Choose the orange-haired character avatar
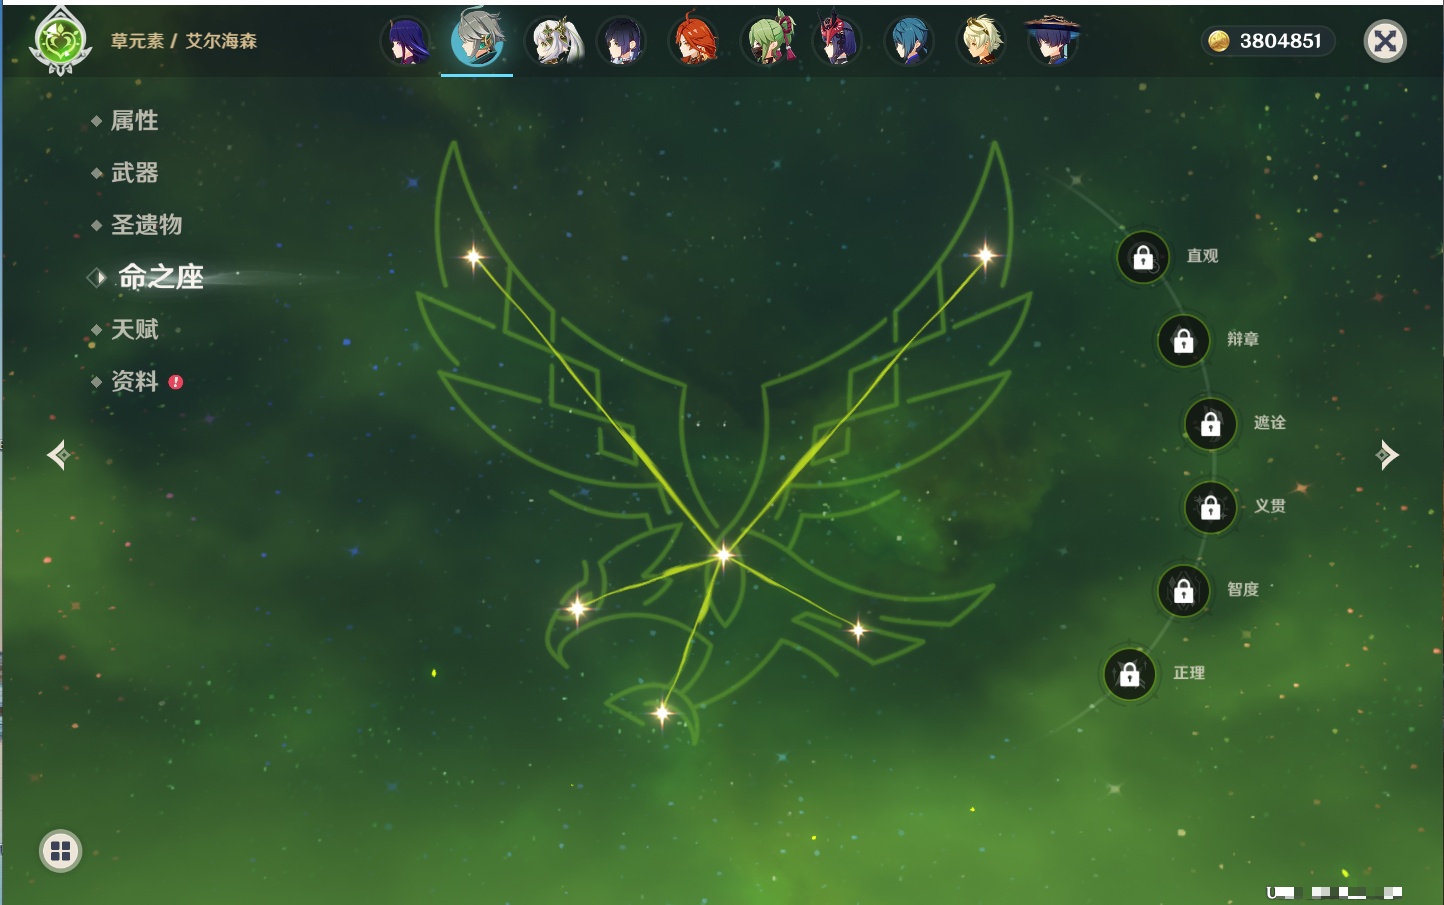 pyautogui.click(x=694, y=42)
